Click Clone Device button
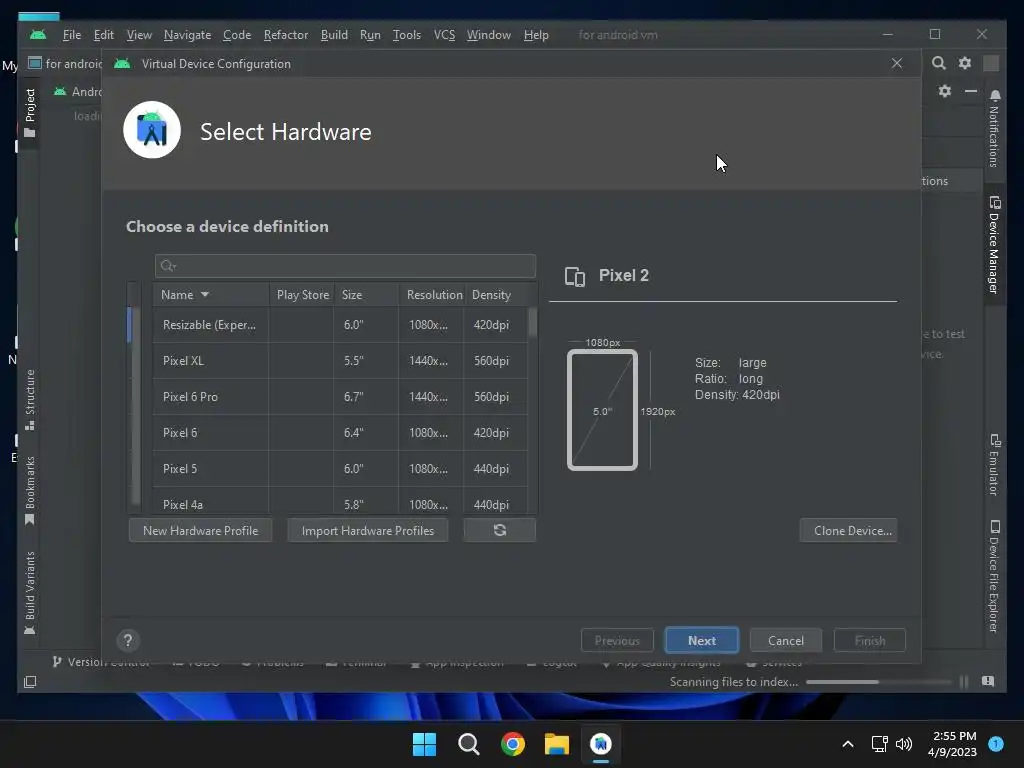The height and width of the screenshot is (768, 1024). point(848,530)
